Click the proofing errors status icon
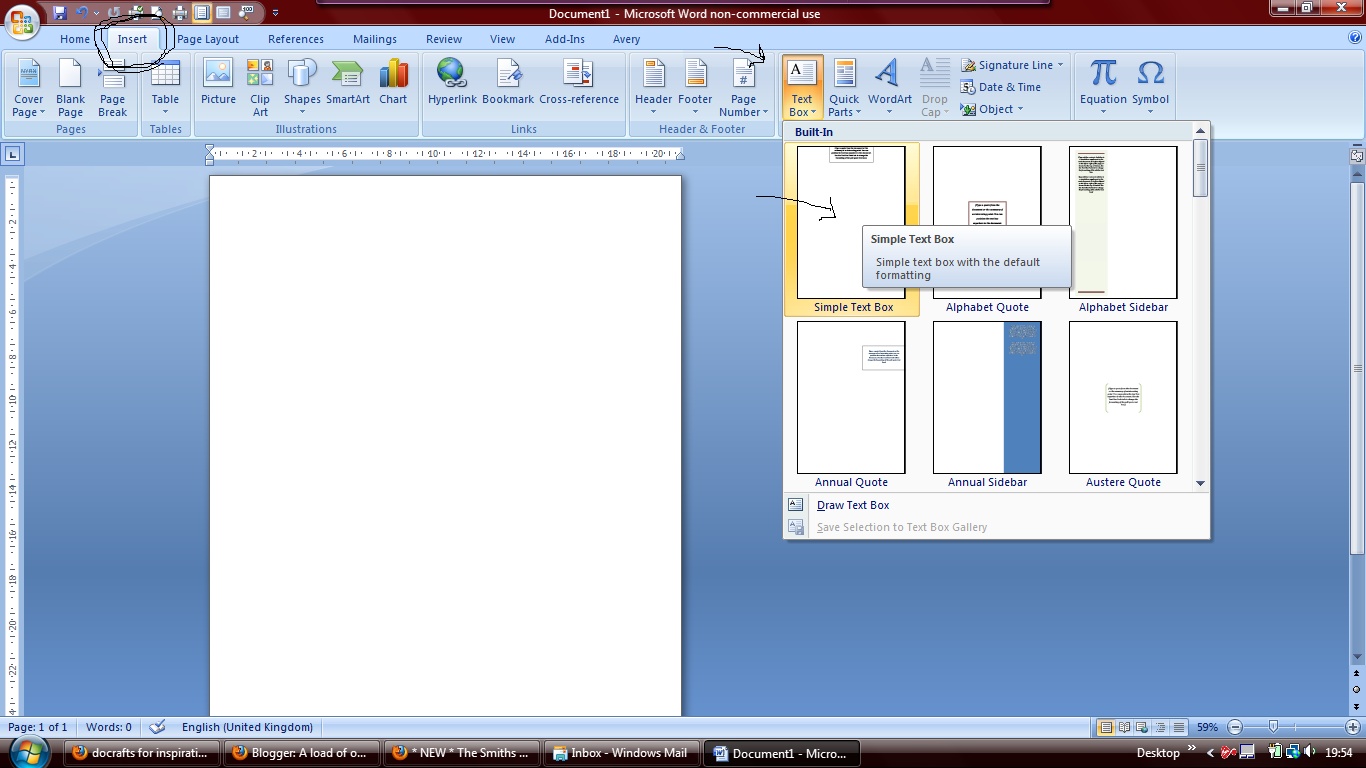 coord(156,727)
